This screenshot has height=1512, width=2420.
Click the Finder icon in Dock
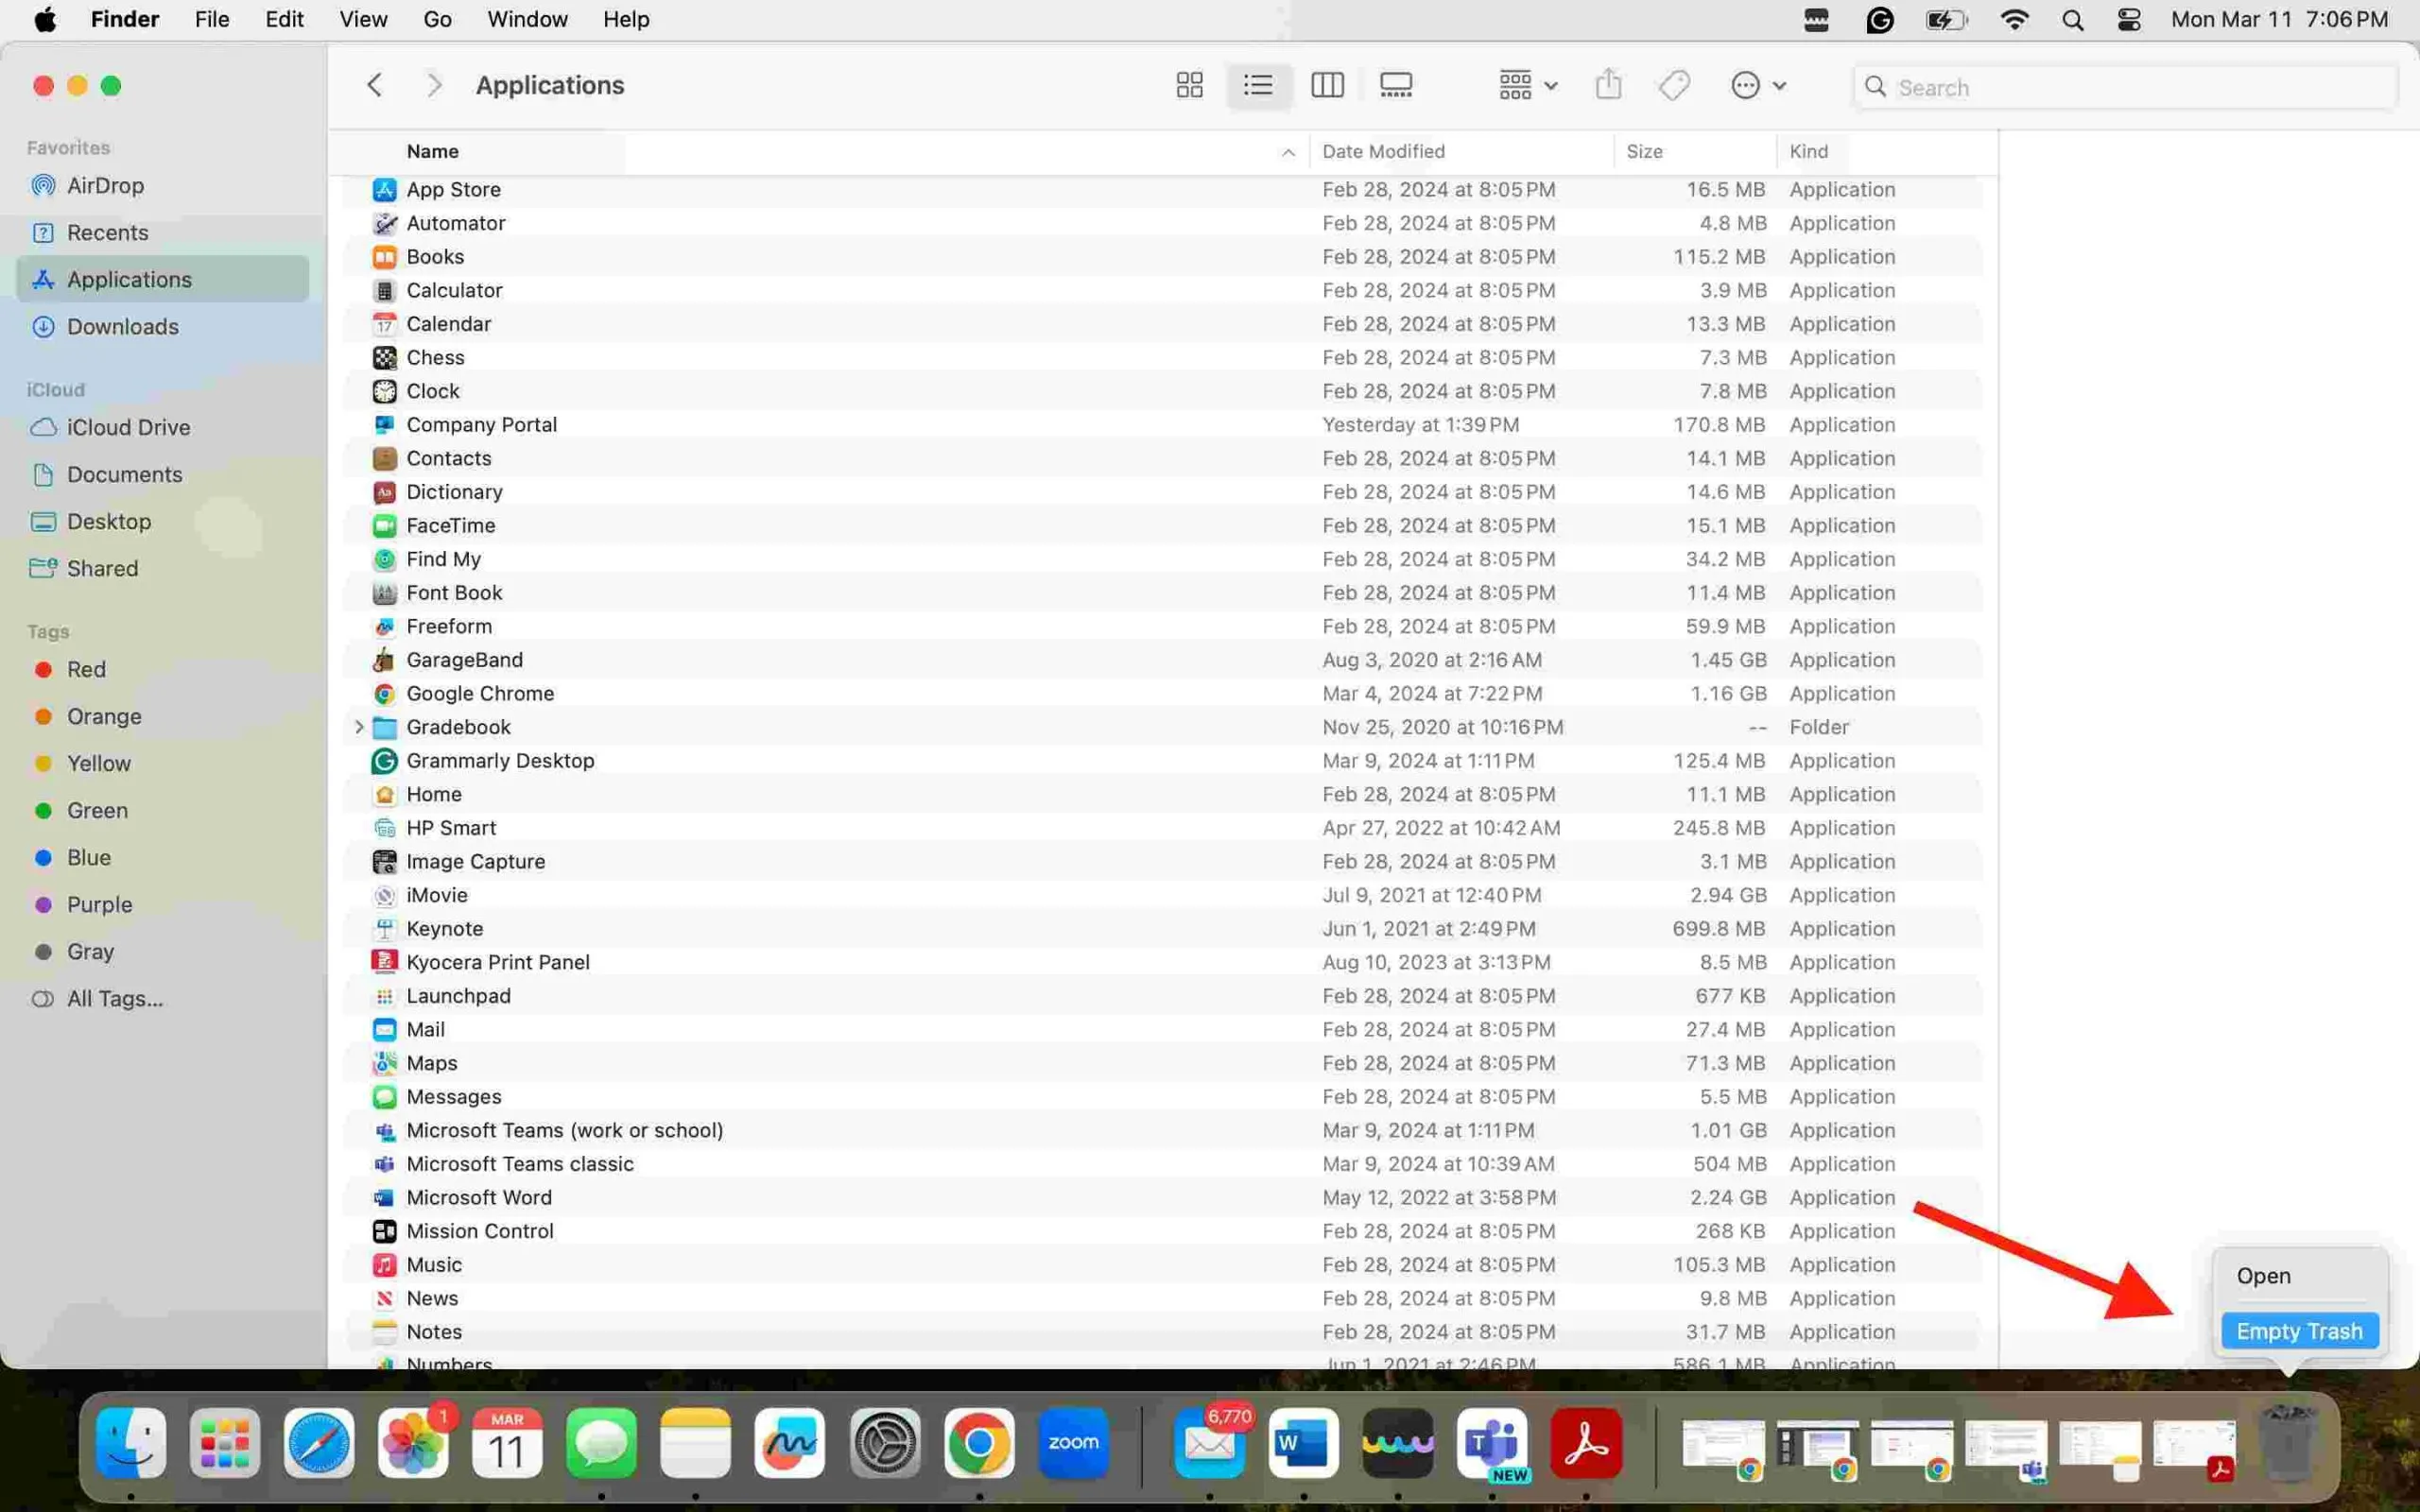point(130,1442)
